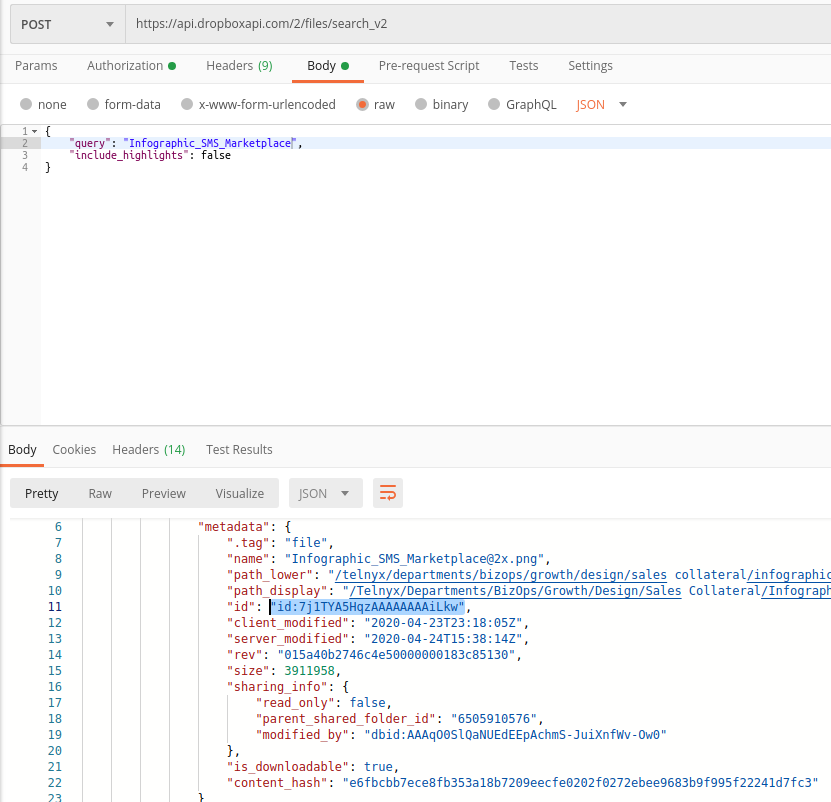Choose the x-www-form-urlencoded radio option

click(186, 105)
